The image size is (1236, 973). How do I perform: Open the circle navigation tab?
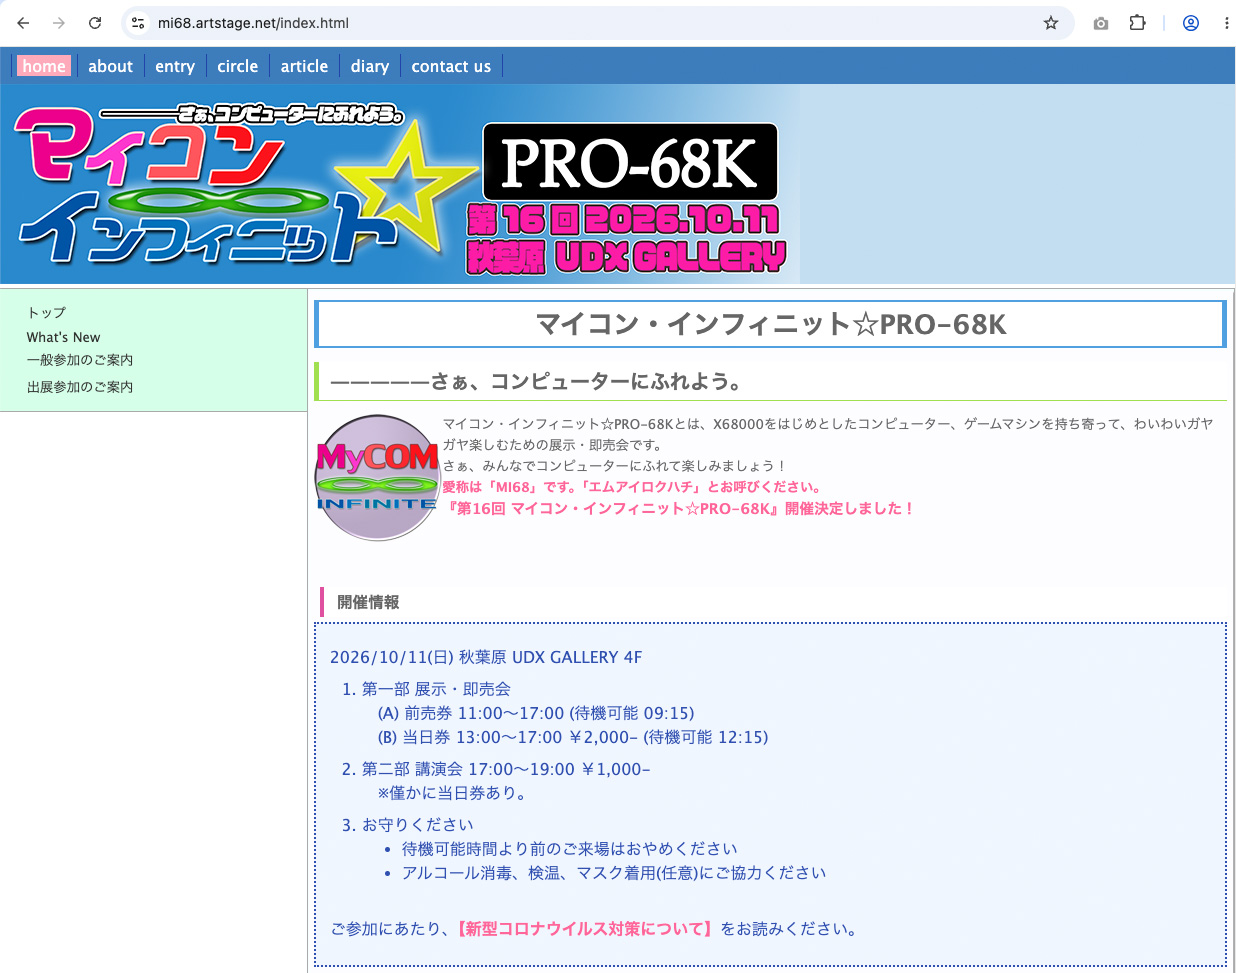coord(238,66)
